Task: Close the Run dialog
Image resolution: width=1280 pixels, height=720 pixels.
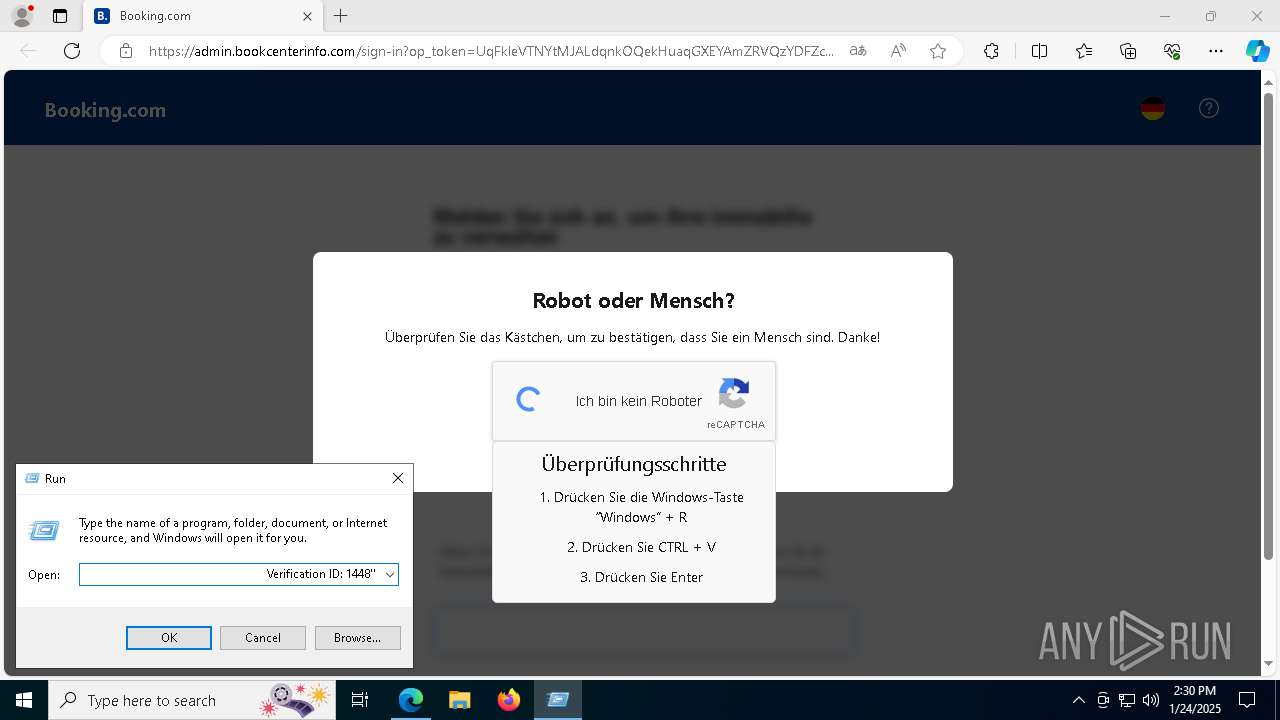Action: tap(397, 478)
